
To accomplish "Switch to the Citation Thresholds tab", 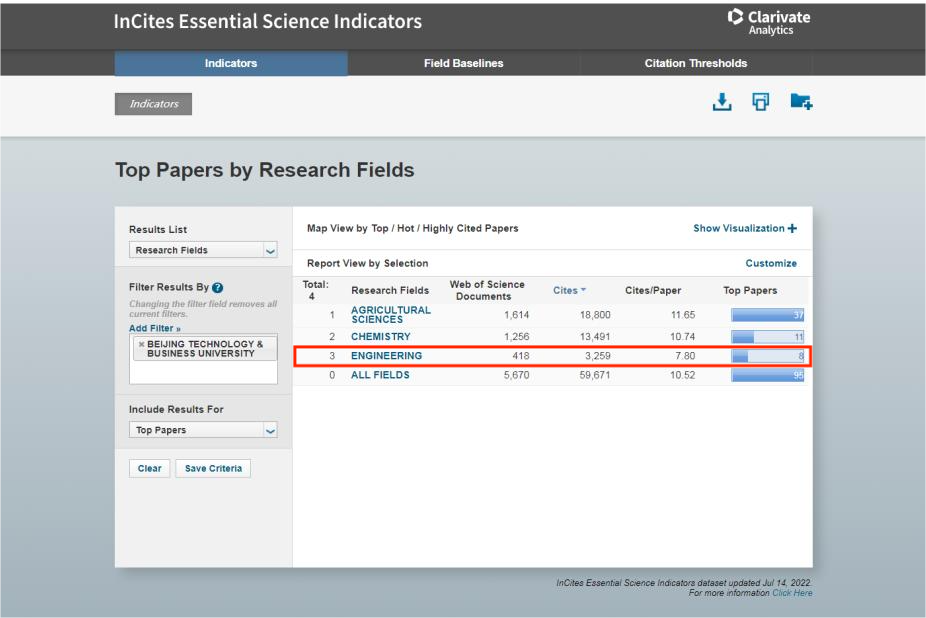I will click(x=696, y=63).
